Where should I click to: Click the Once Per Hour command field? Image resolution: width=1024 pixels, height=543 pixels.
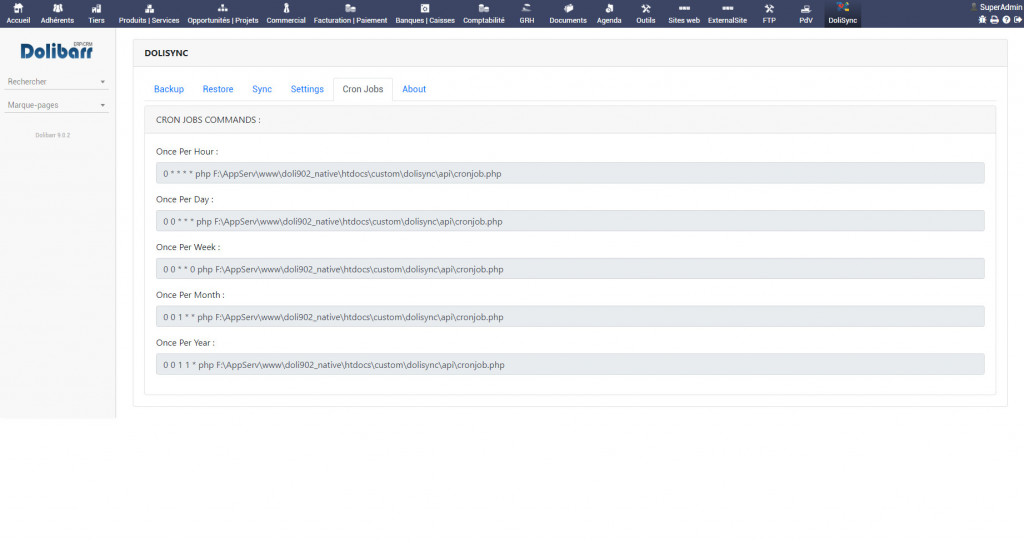click(570, 173)
